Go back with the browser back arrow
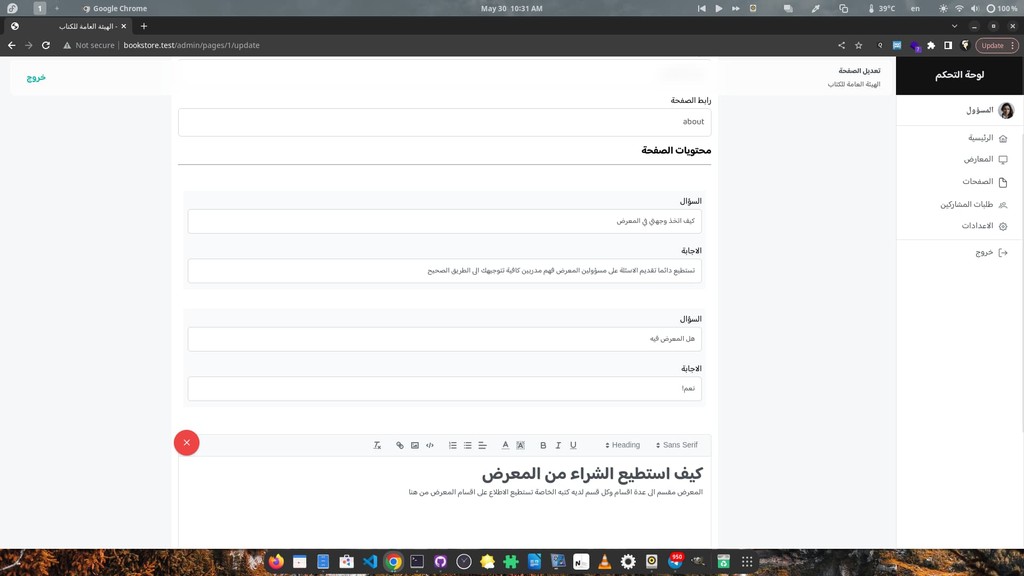1024x576 pixels. point(12,45)
